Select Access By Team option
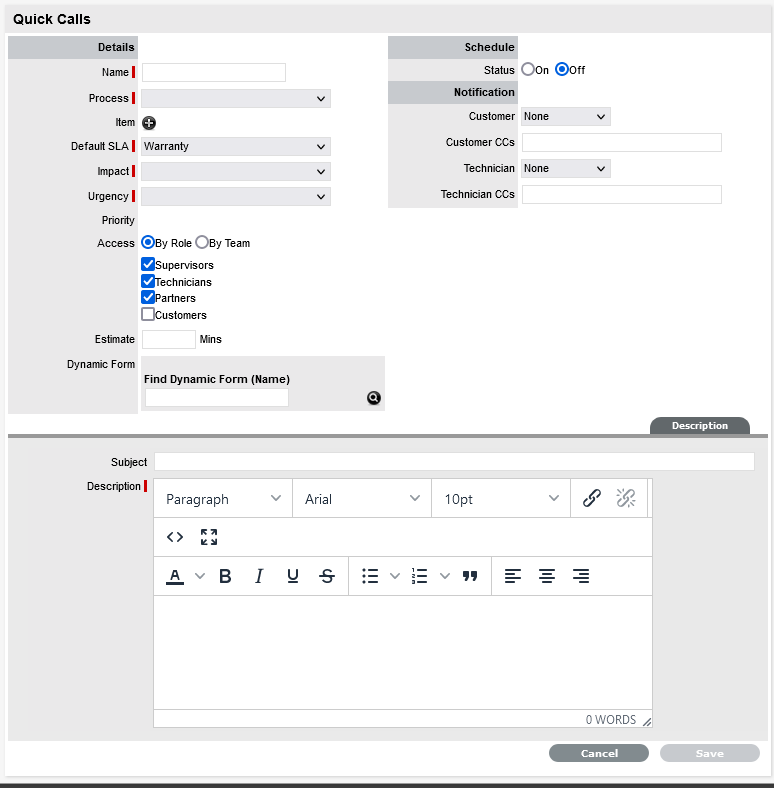774x788 pixels. pyautogui.click(x=202, y=242)
